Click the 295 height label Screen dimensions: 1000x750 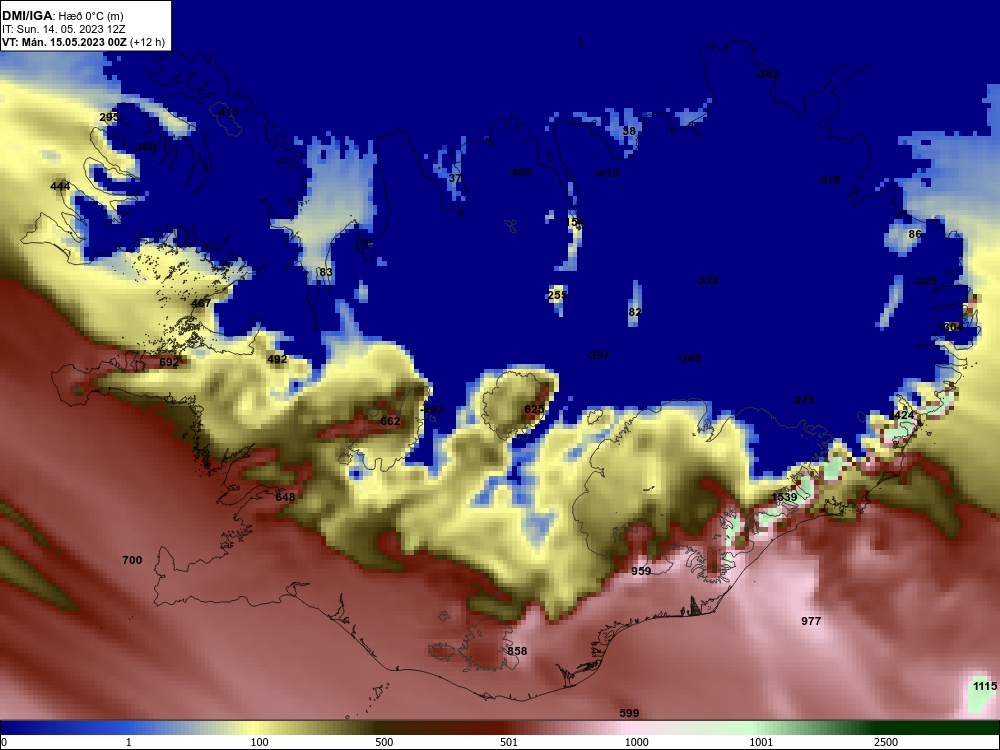(x=109, y=117)
